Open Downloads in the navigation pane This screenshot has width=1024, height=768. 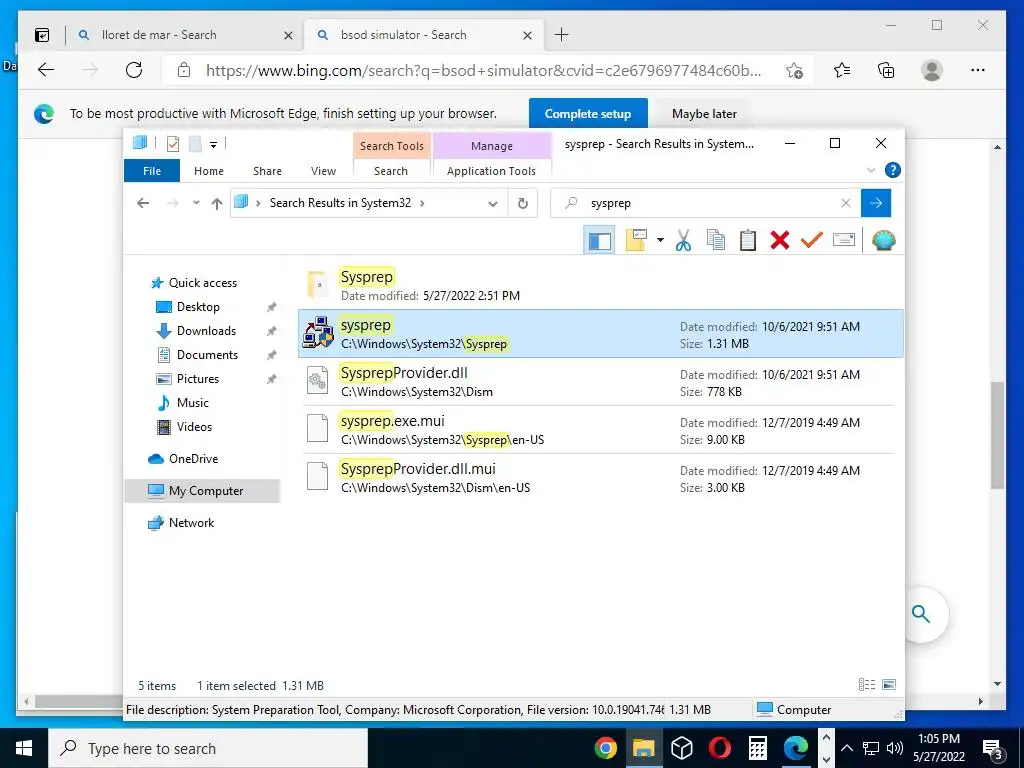pyautogui.click(x=206, y=331)
